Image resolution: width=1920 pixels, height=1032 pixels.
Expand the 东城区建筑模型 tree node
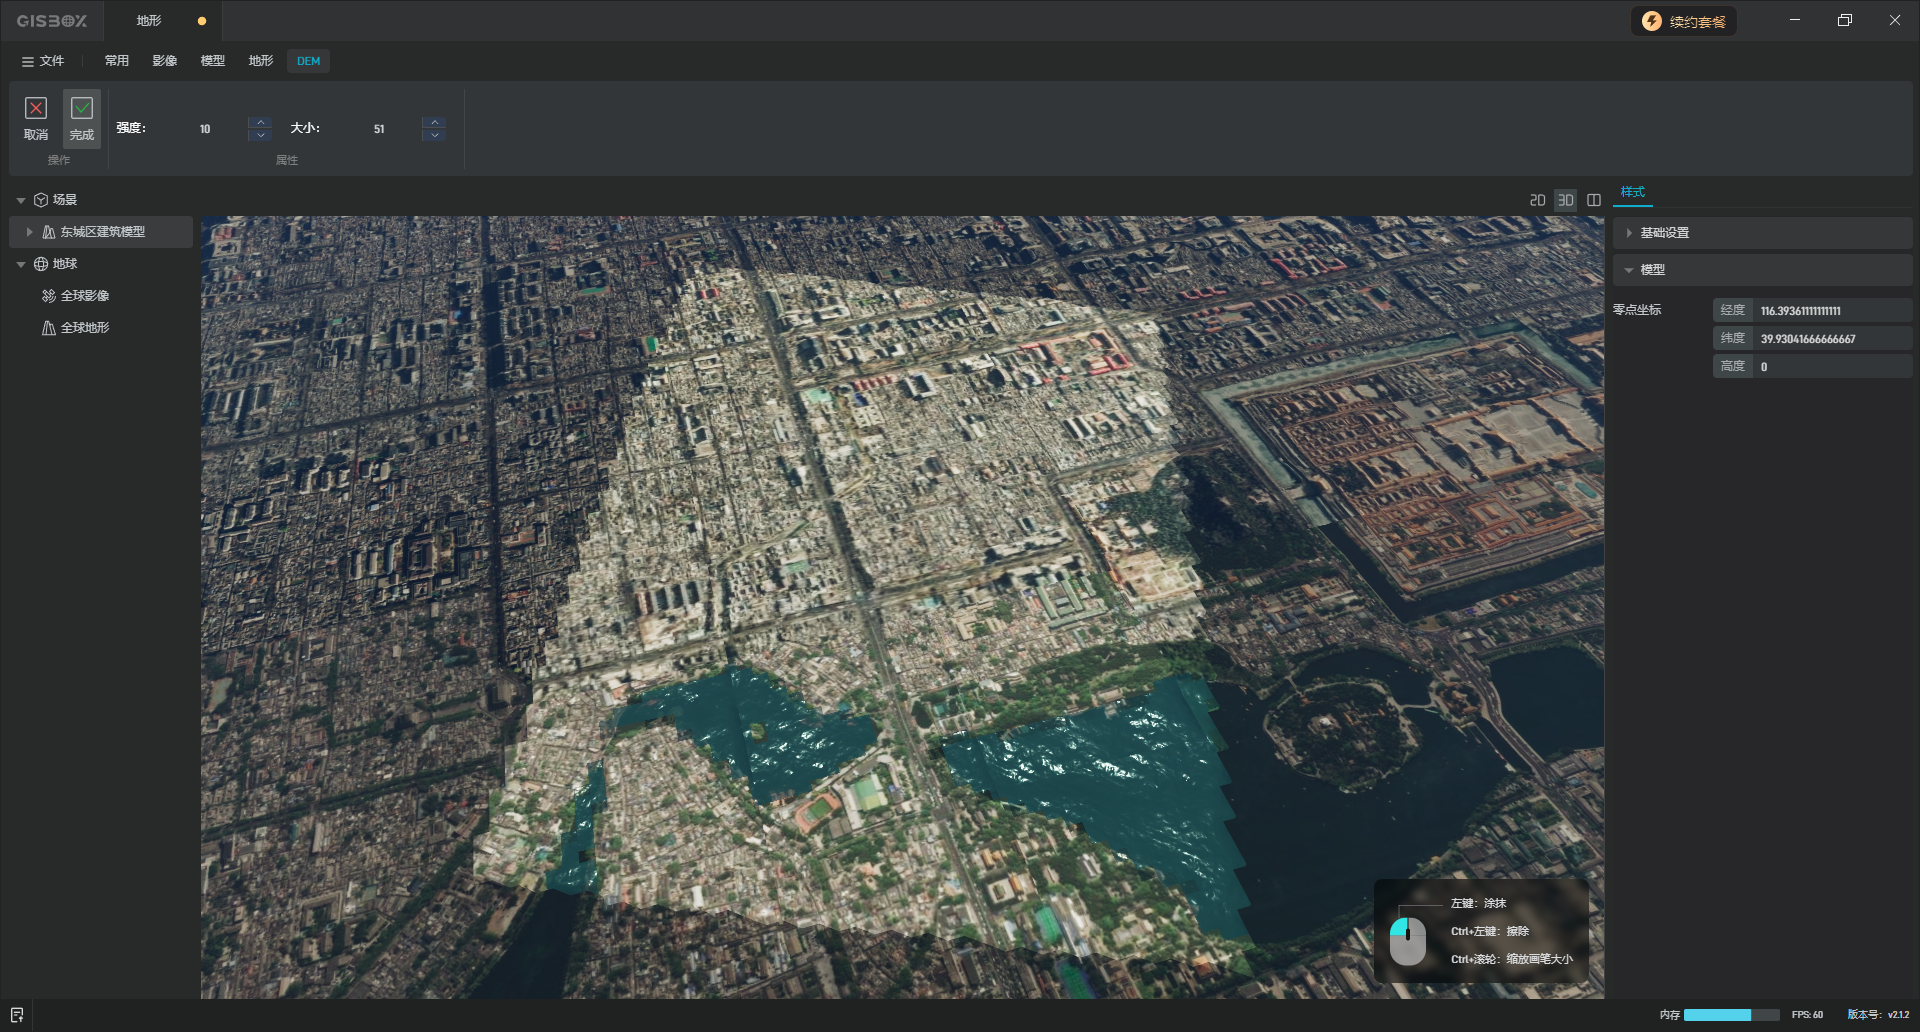(x=29, y=232)
